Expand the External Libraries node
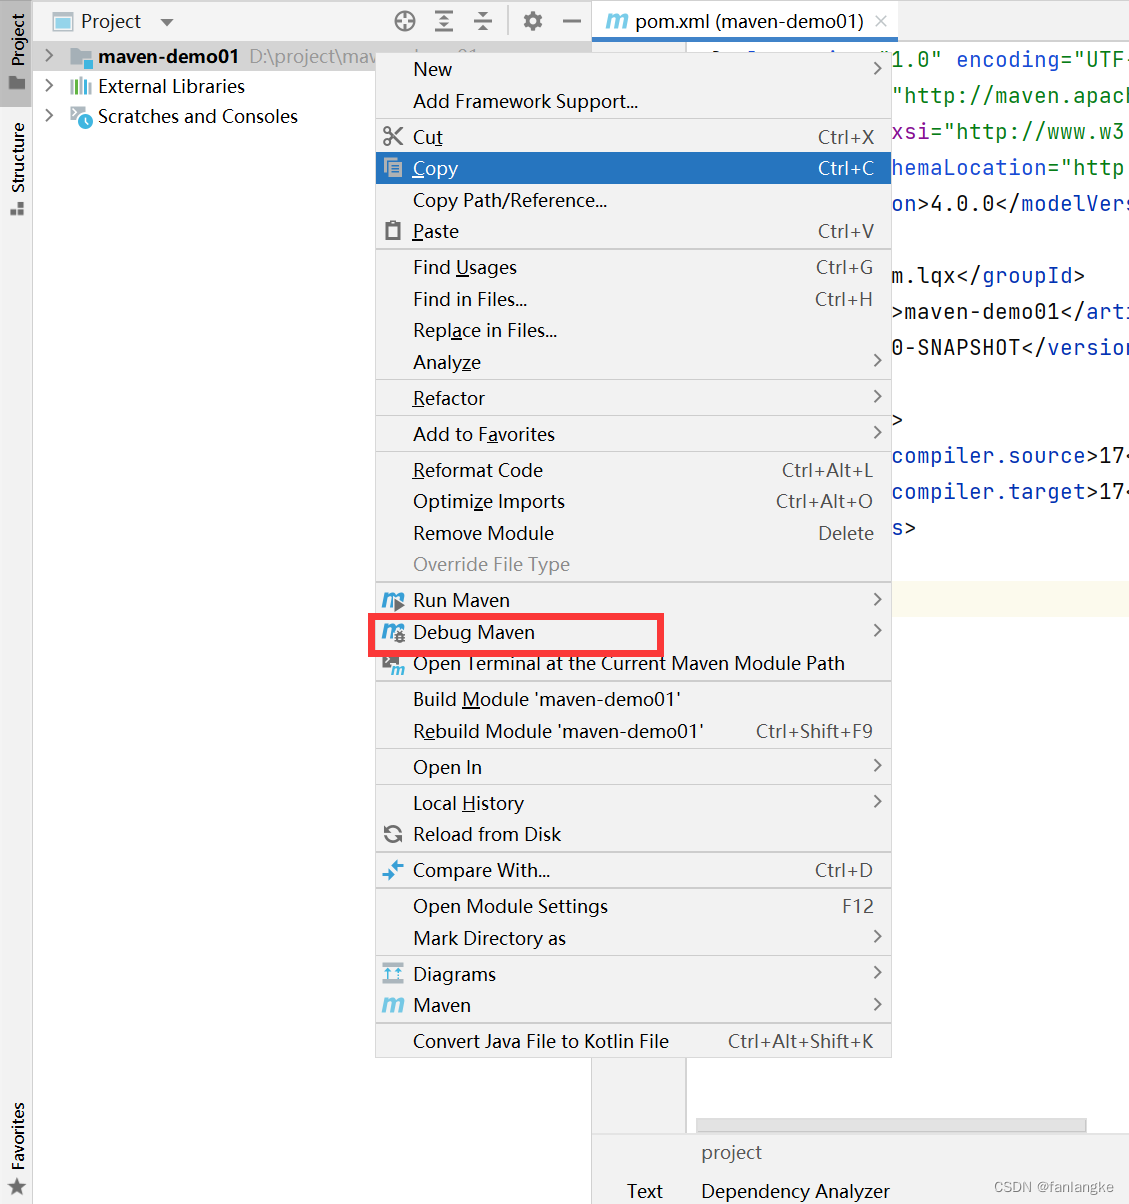The width and height of the screenshot is (1129, 1204). [49, 86]
